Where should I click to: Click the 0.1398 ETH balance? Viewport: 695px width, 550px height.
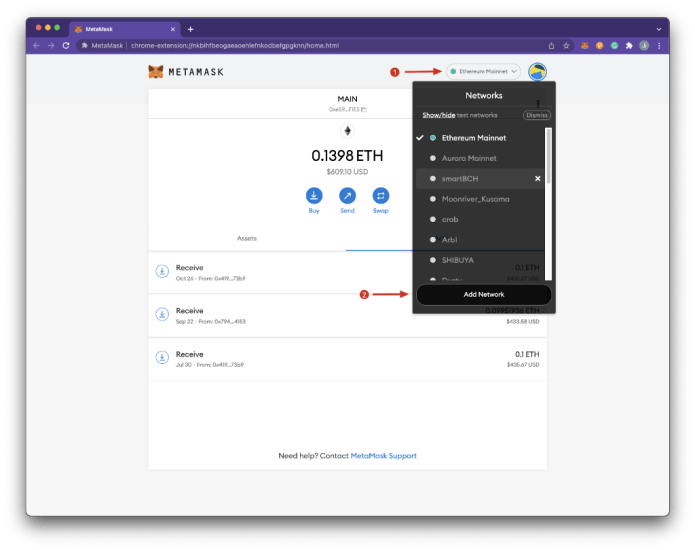coord(348,156)
